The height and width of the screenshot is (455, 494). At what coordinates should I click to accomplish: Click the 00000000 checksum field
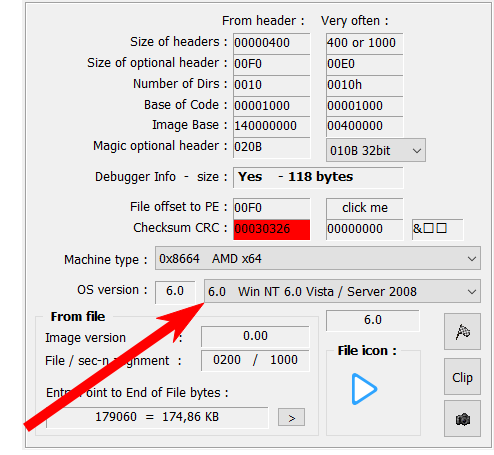[365, 229]
